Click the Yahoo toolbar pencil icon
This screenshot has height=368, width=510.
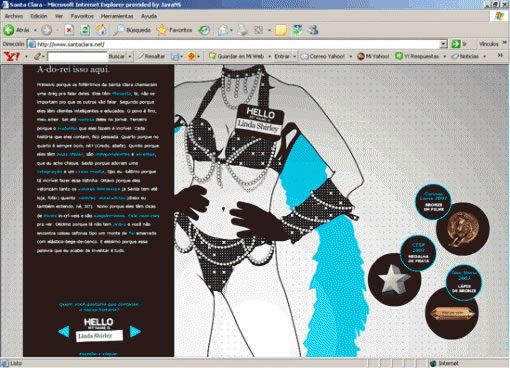(x=37, y=56)
